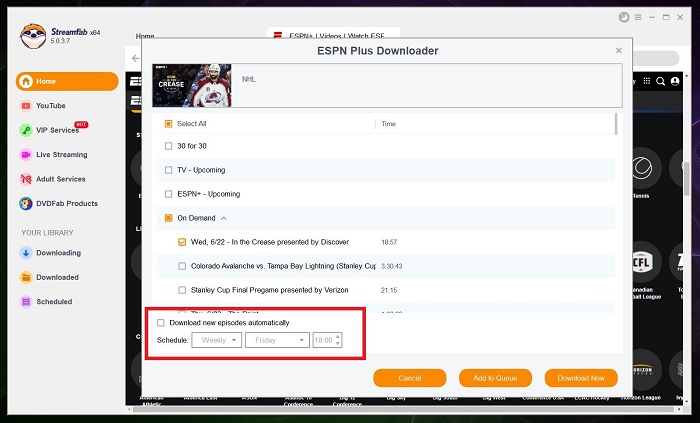The height and width of the screenshot is (423, 700).
Task: Open the ESPN profile icon
Action: [x=675, y=81]
